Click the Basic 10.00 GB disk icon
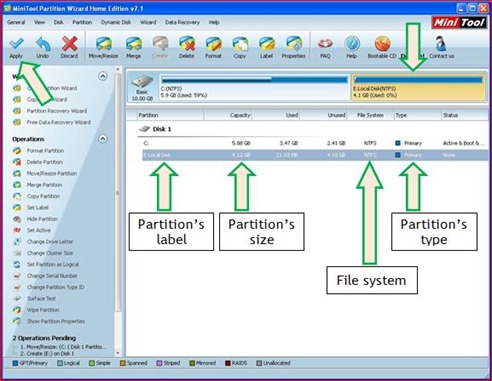This screenshot has width=492, height=381. coord(142,87)
